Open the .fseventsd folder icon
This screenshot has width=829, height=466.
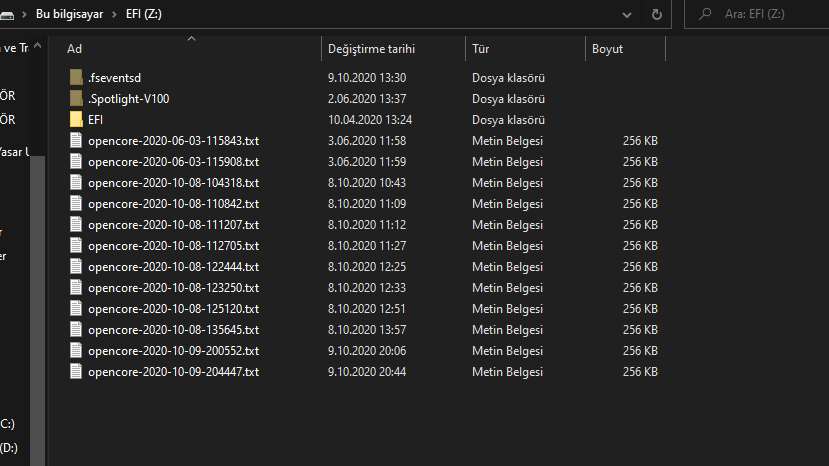click(x=77, y=77)
